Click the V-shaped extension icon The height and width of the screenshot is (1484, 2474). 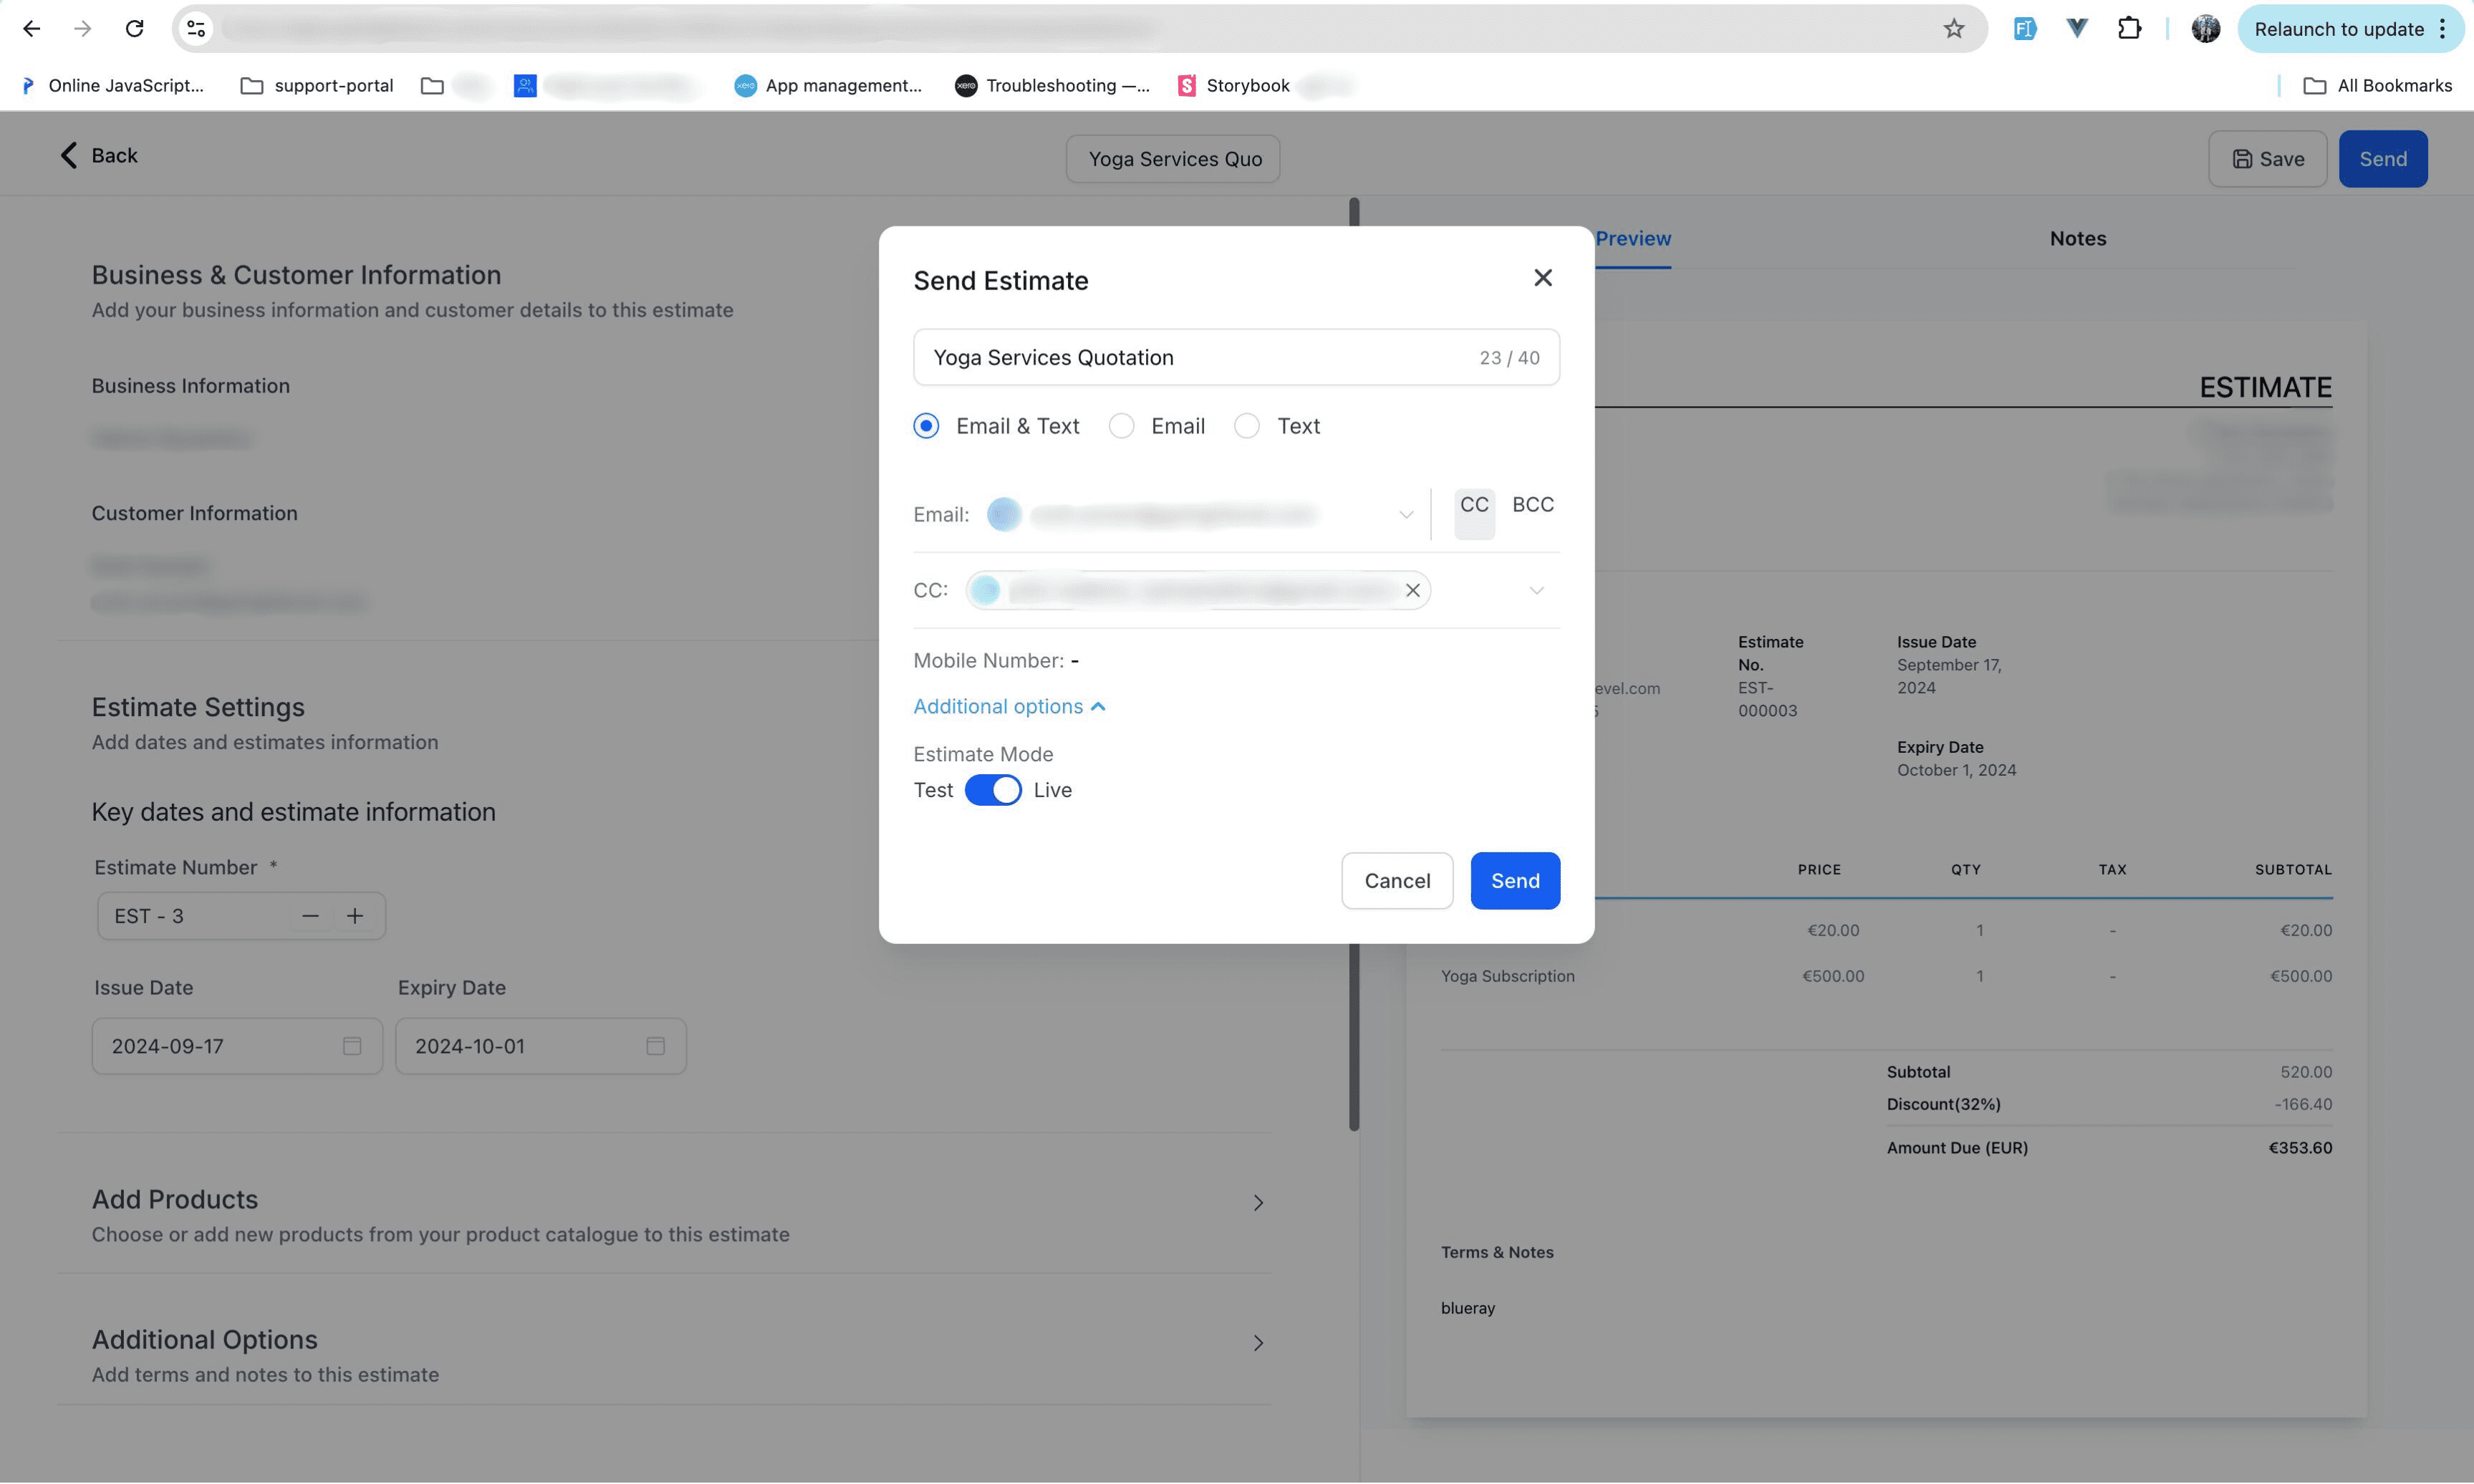tap(2076, 29)
